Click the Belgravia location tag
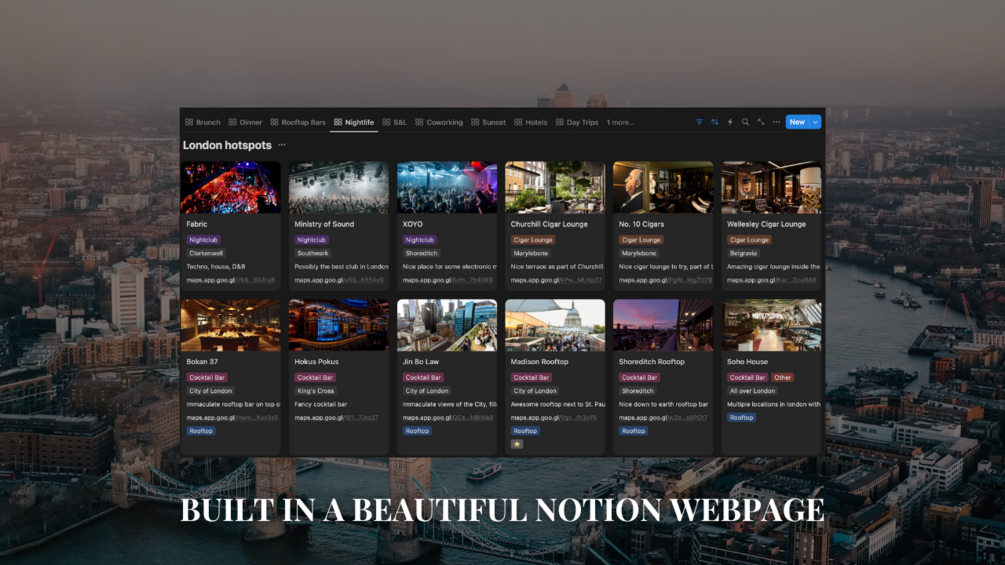1005x565 pixels. pos(743,253)
